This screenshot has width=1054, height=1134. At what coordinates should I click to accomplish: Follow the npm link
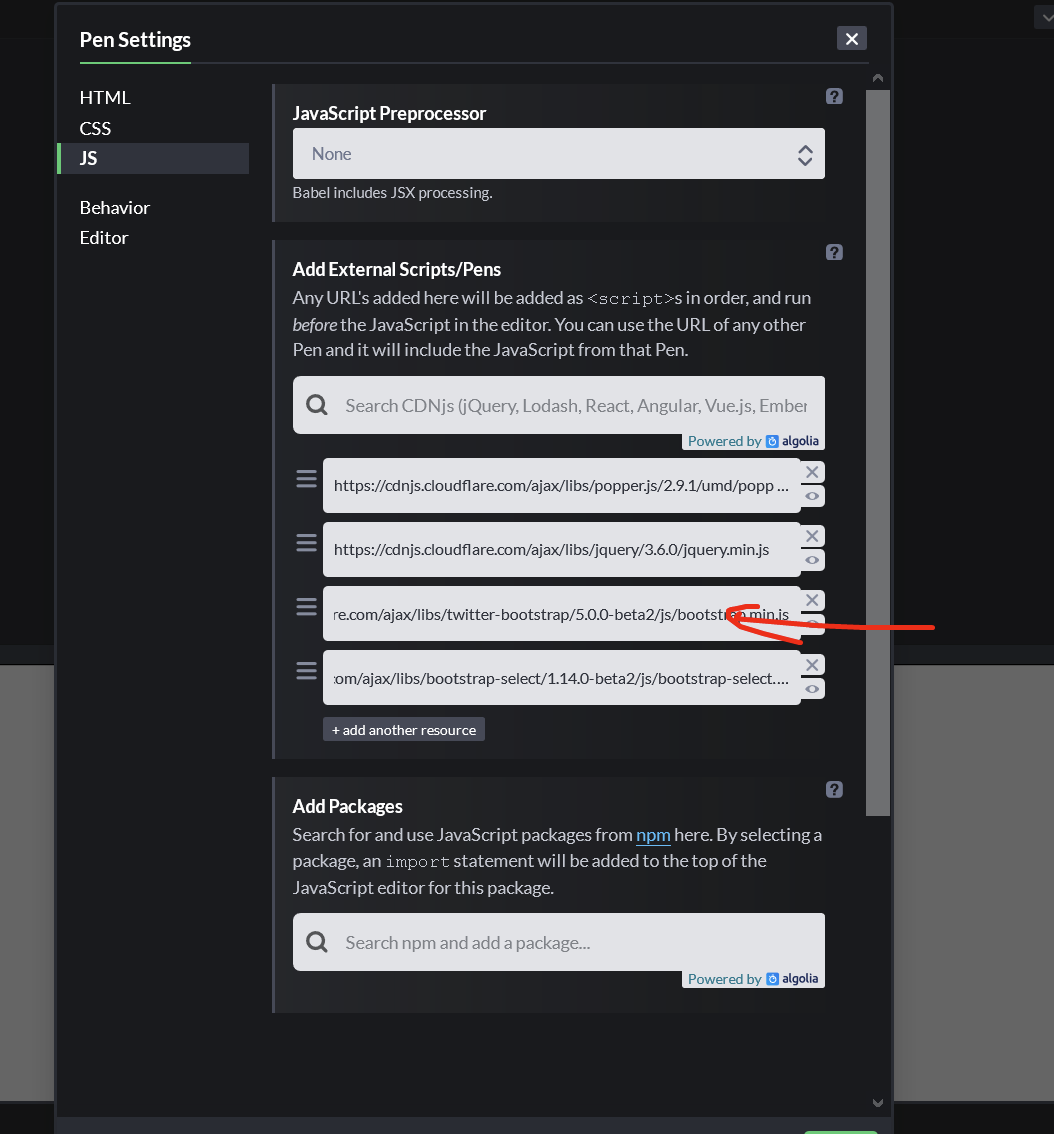coord(653,835)
